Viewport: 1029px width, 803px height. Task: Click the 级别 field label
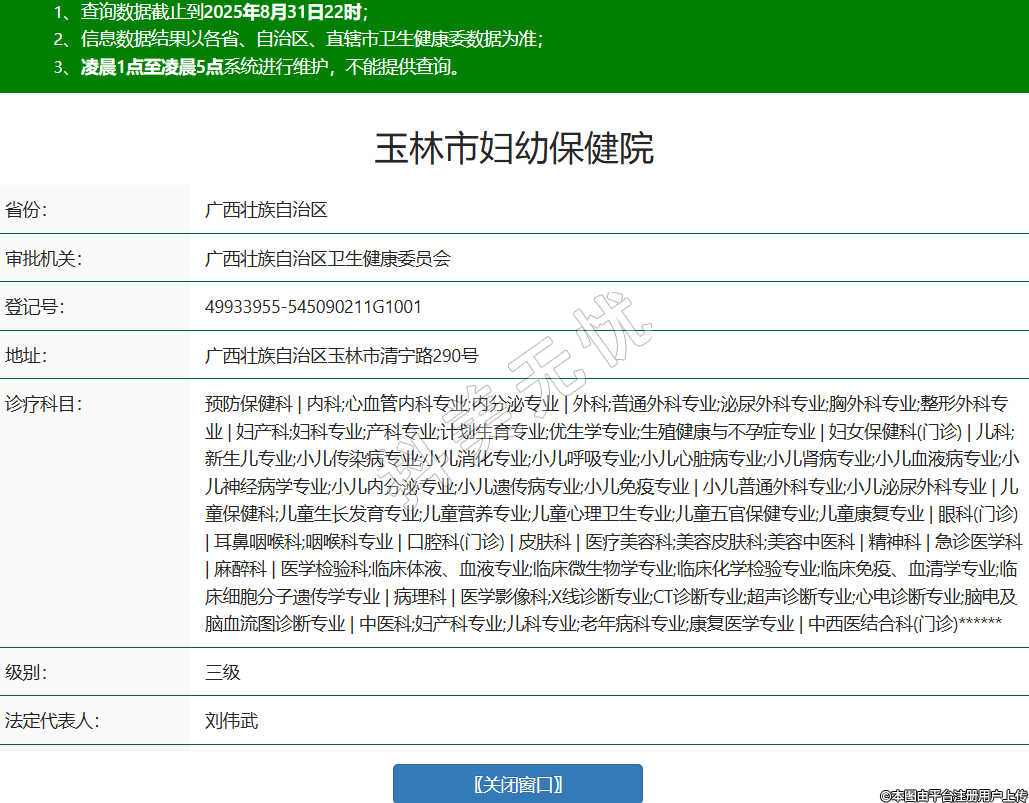coord(27,672)
